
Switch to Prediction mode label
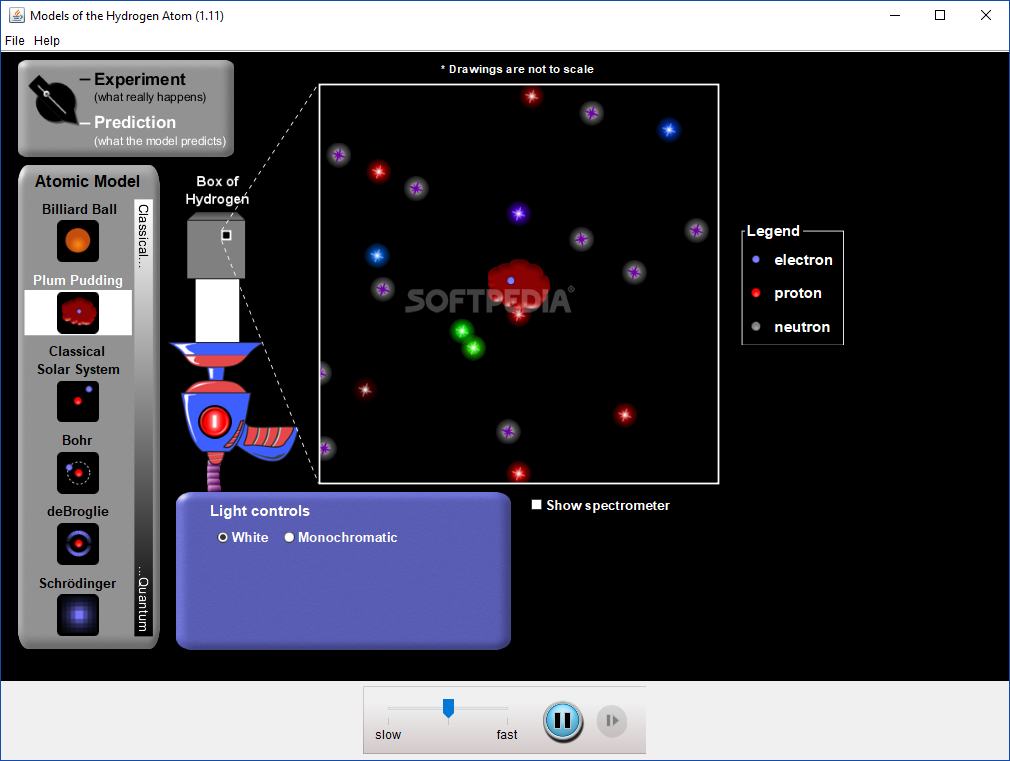click(x=135, y=122)
